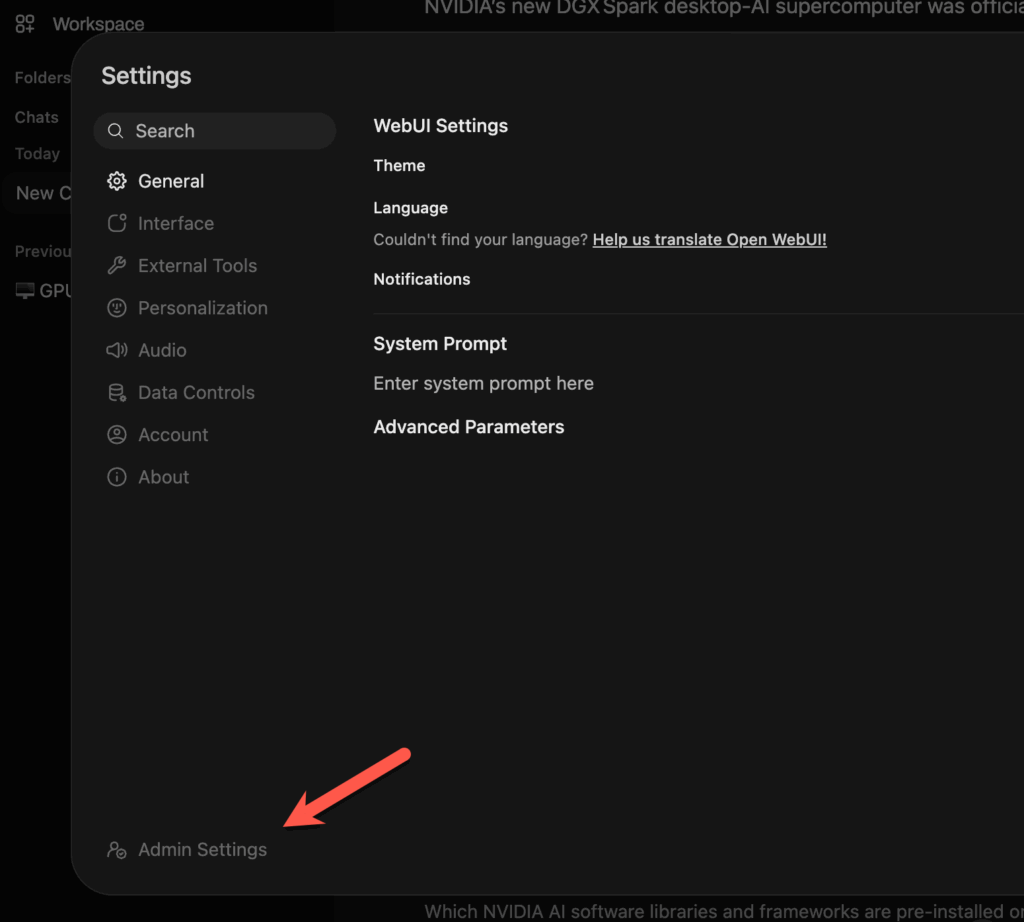Image resolution: width=1024 pixels, height=922 pixels.
Task: Click the Settings search field
Action: coord(215,131)
